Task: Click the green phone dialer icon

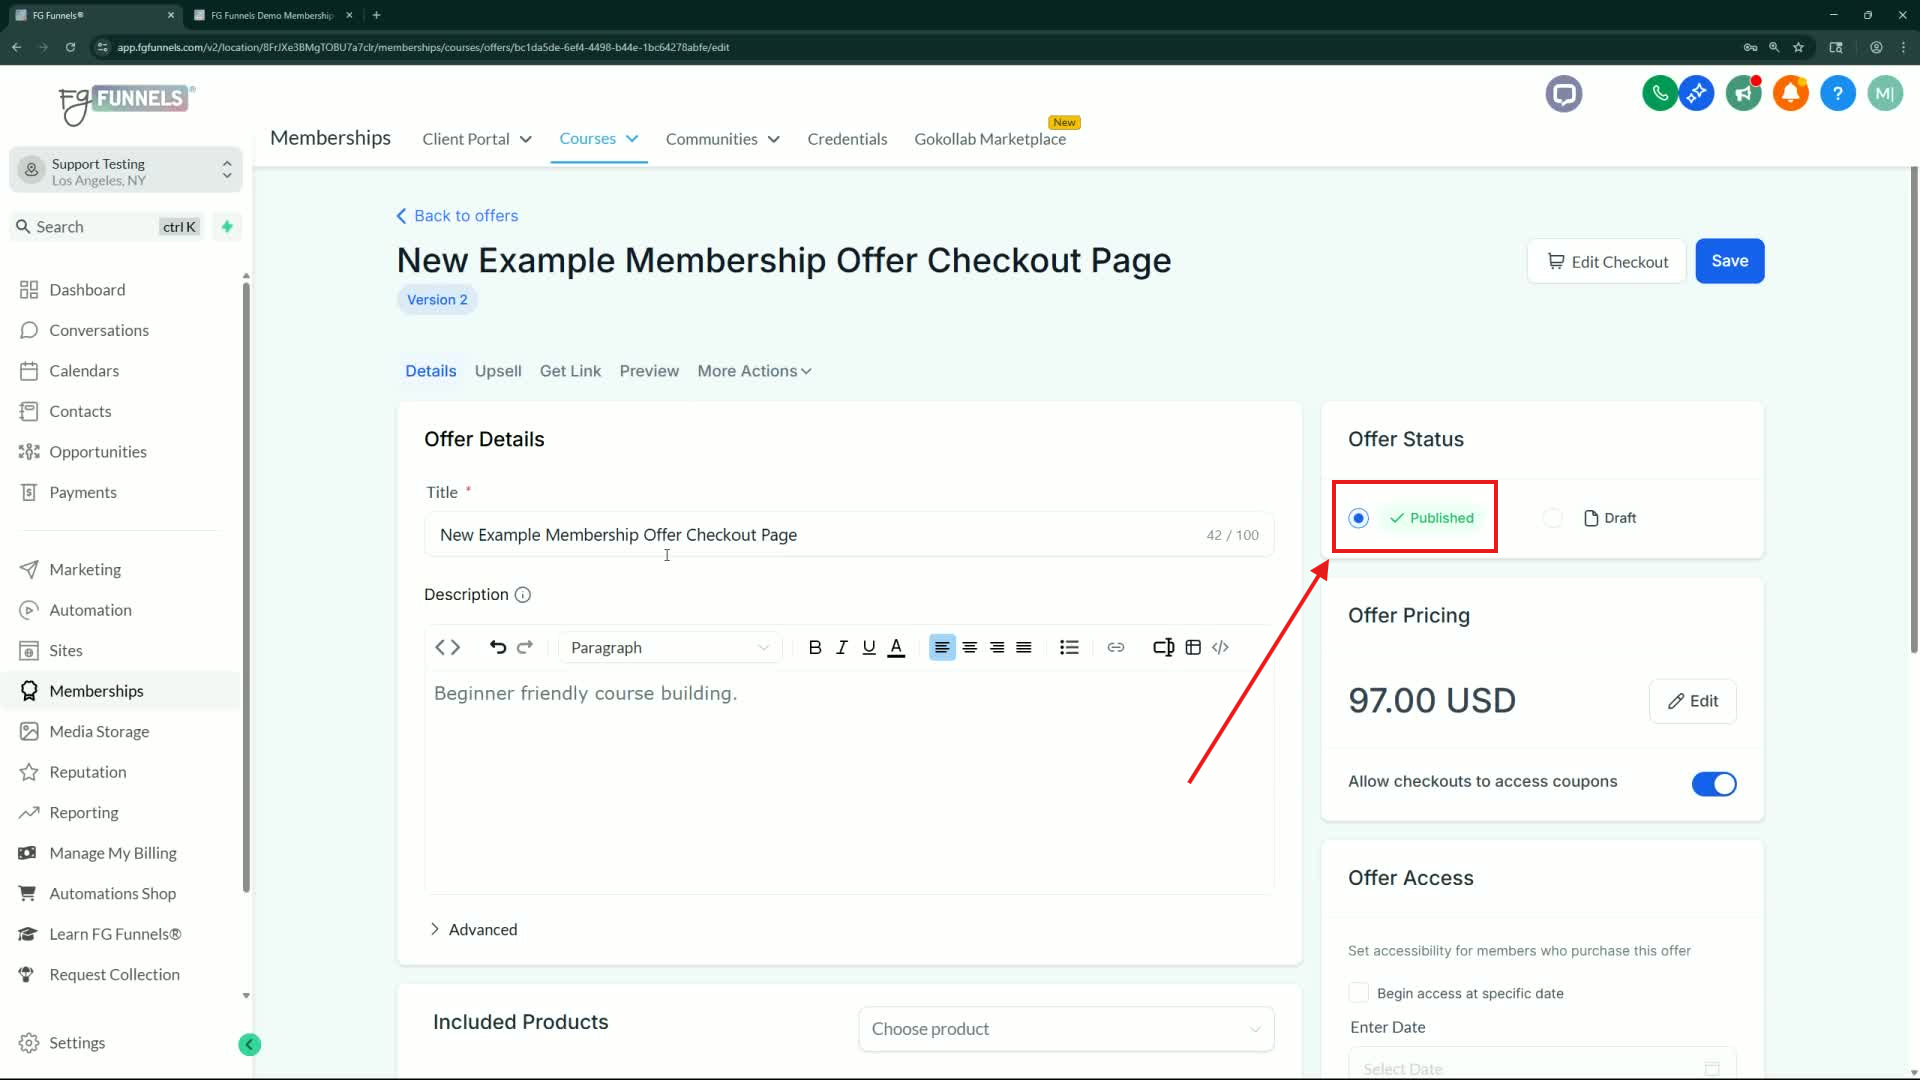Action: tap(1659, 94)
